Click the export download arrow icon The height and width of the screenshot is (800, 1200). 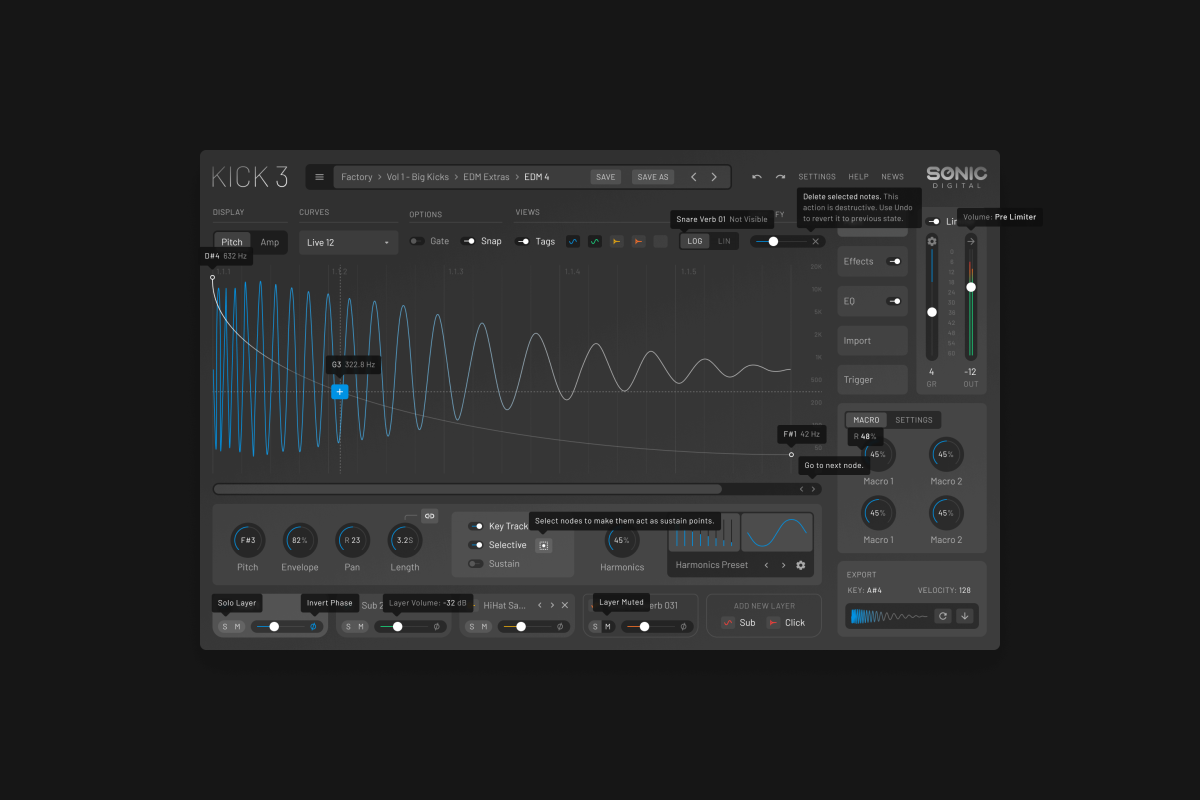(965, 616)
